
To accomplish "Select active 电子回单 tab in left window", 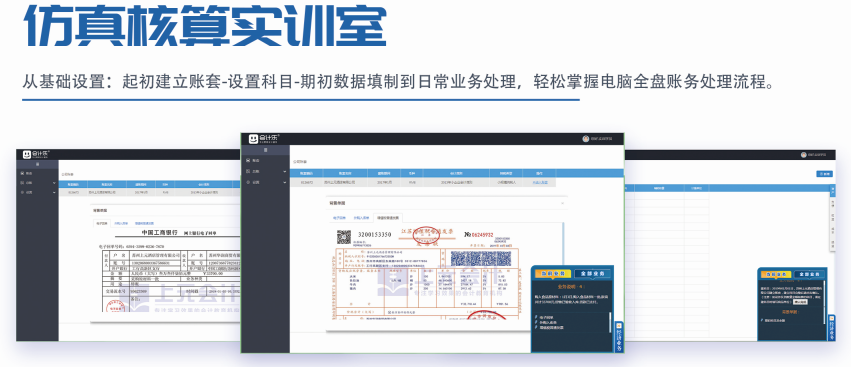I will pos(102,223).
